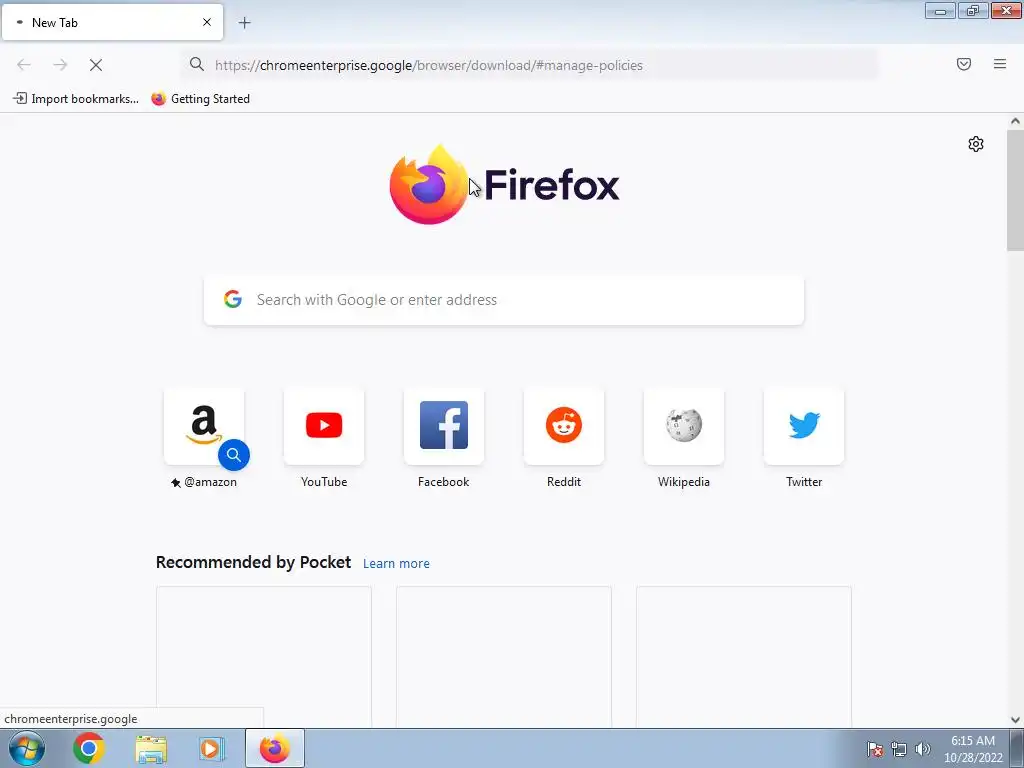Click the Learn more Pocket link
The image size is (1024, 768).
[x=396, y=564]
